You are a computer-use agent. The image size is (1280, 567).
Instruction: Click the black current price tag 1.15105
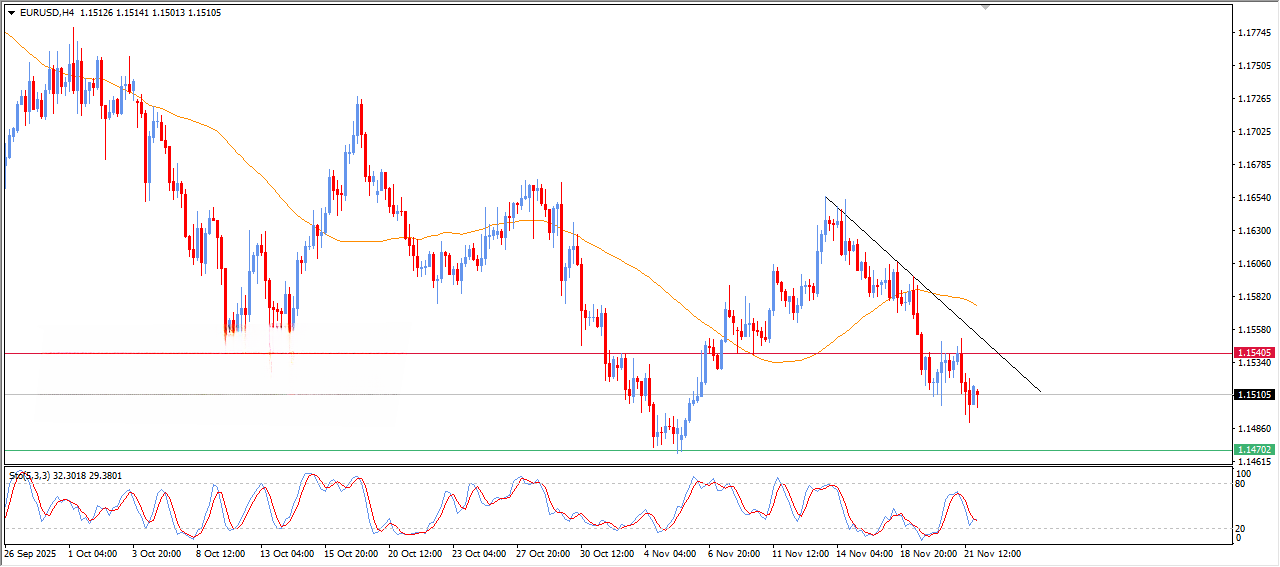click(x=1253, y=395)
